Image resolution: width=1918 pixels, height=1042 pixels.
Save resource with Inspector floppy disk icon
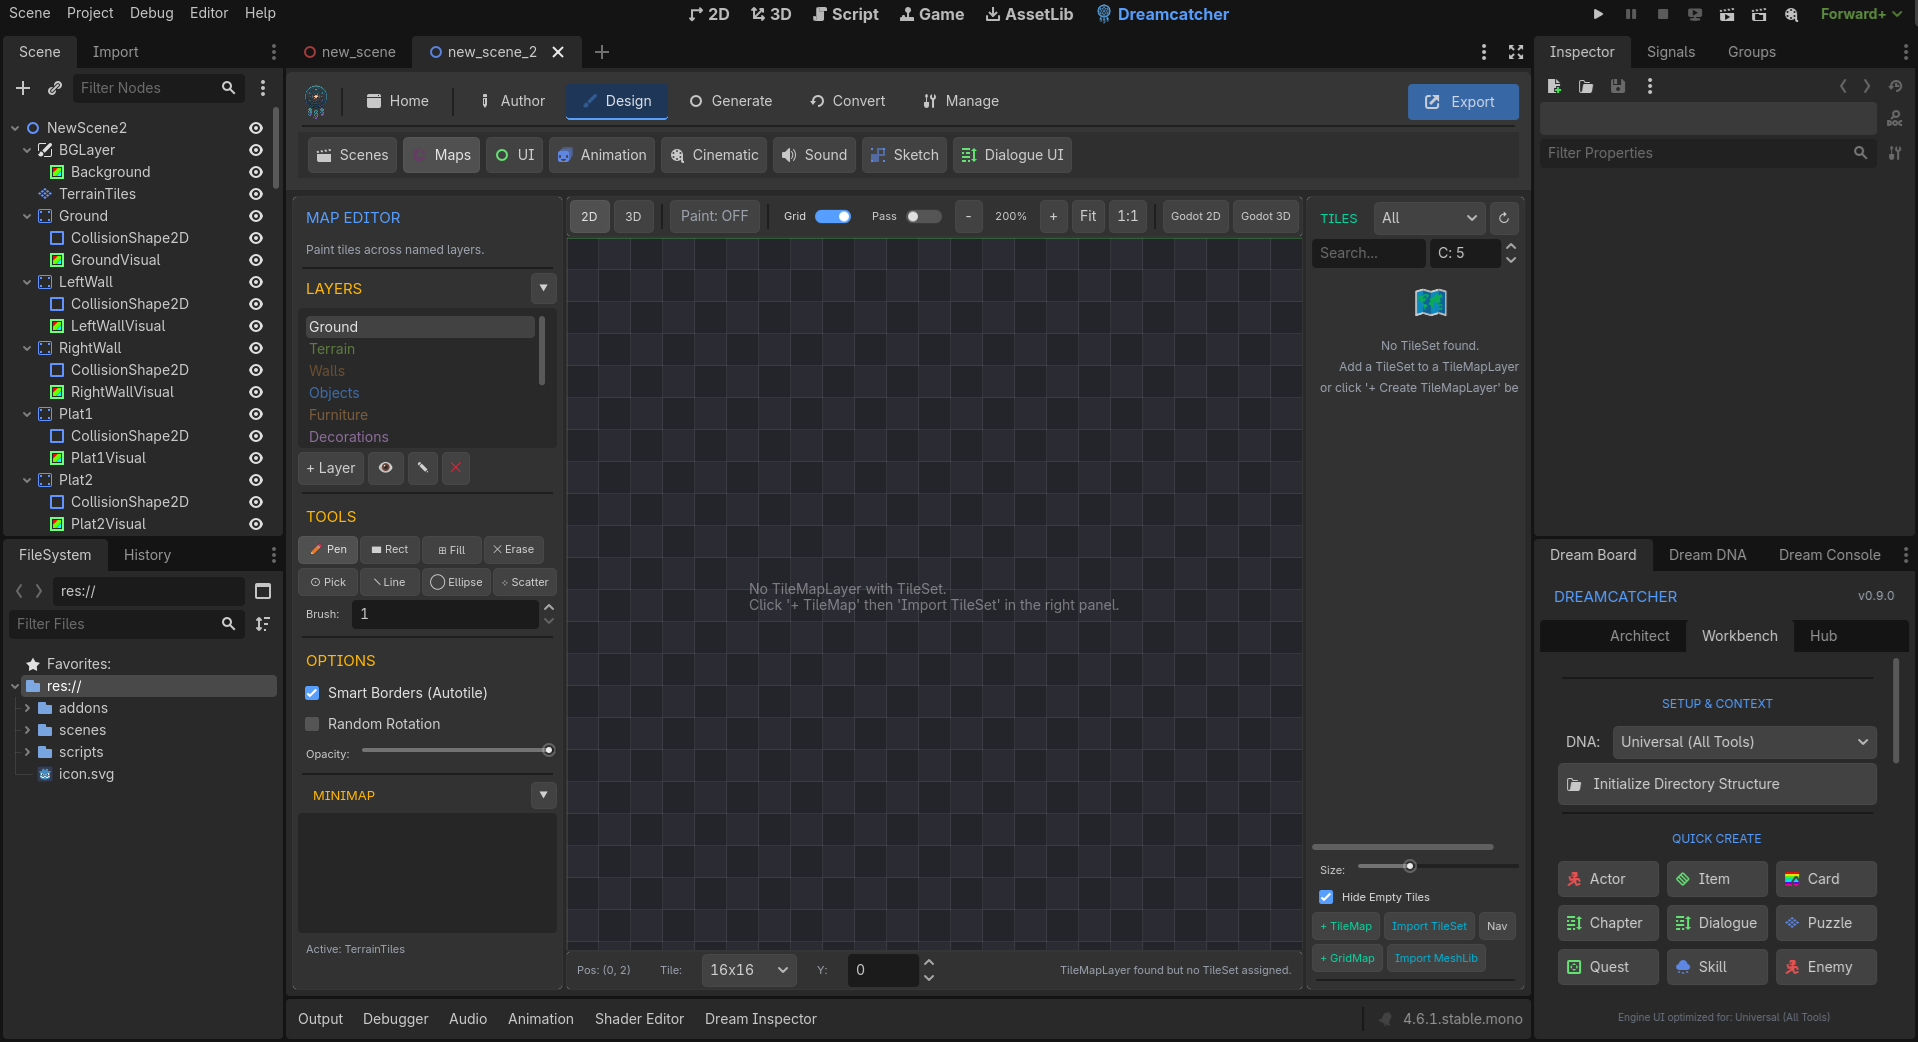[x=1618, y=86]
